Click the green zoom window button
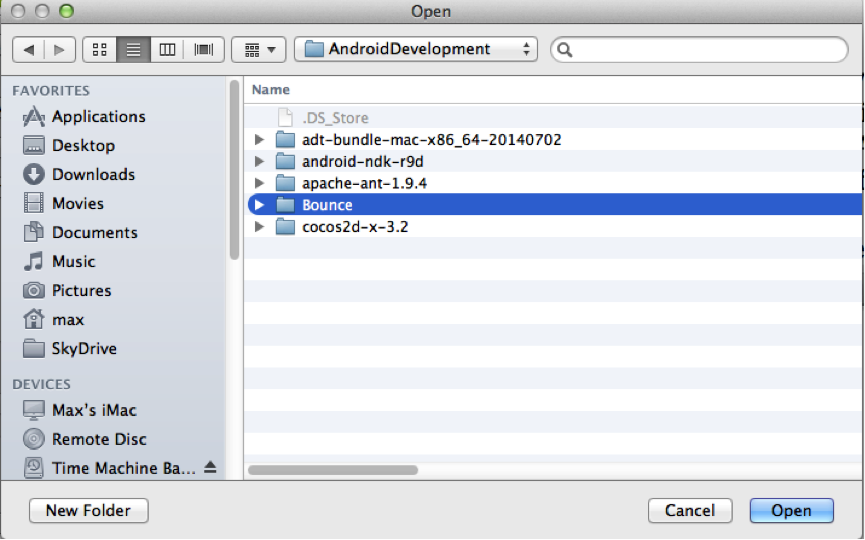865x540 pixels. pyautogui.click(x=66, y=10)
